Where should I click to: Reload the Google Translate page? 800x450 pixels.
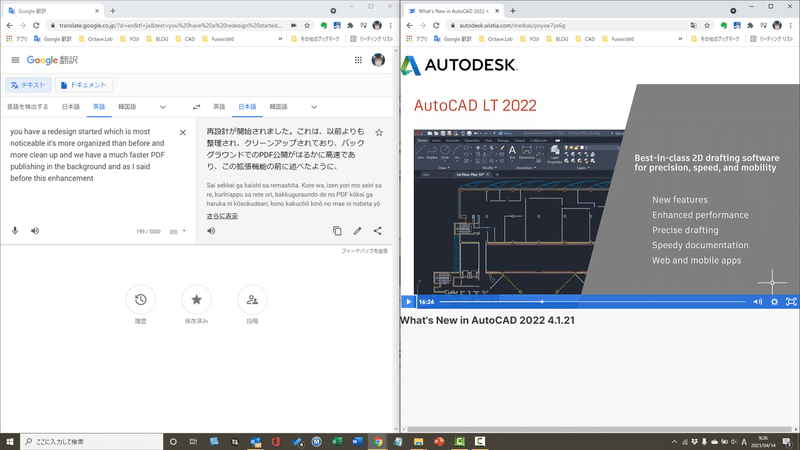click(x=36, y=26)
